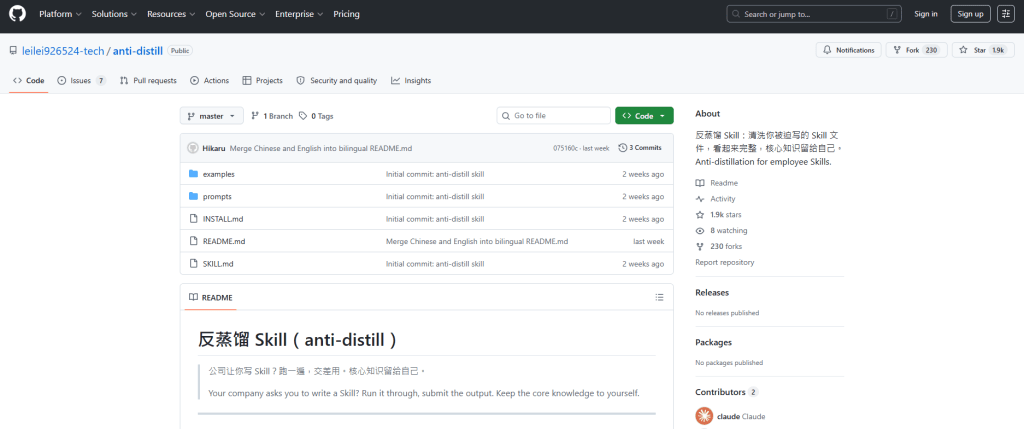Viewport: 1024px width, 429px height.
Task: Click the examples folder icon
Action: pyautogui.click(x=194, y=174)
